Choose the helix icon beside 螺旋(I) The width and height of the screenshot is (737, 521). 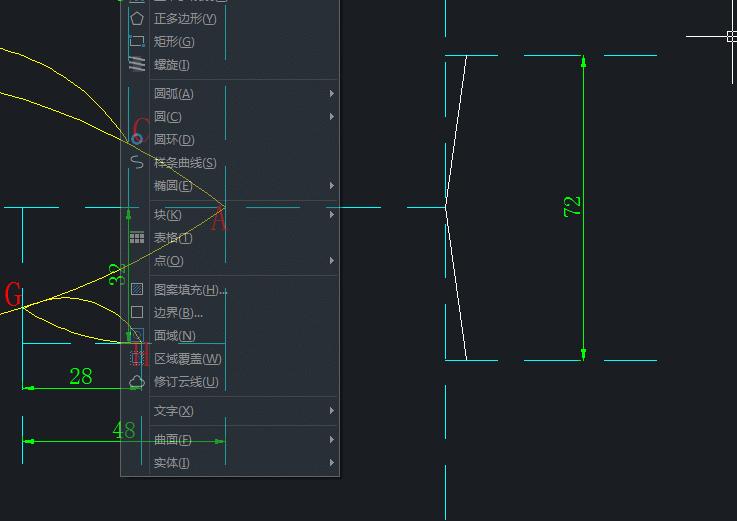point(137,64)
